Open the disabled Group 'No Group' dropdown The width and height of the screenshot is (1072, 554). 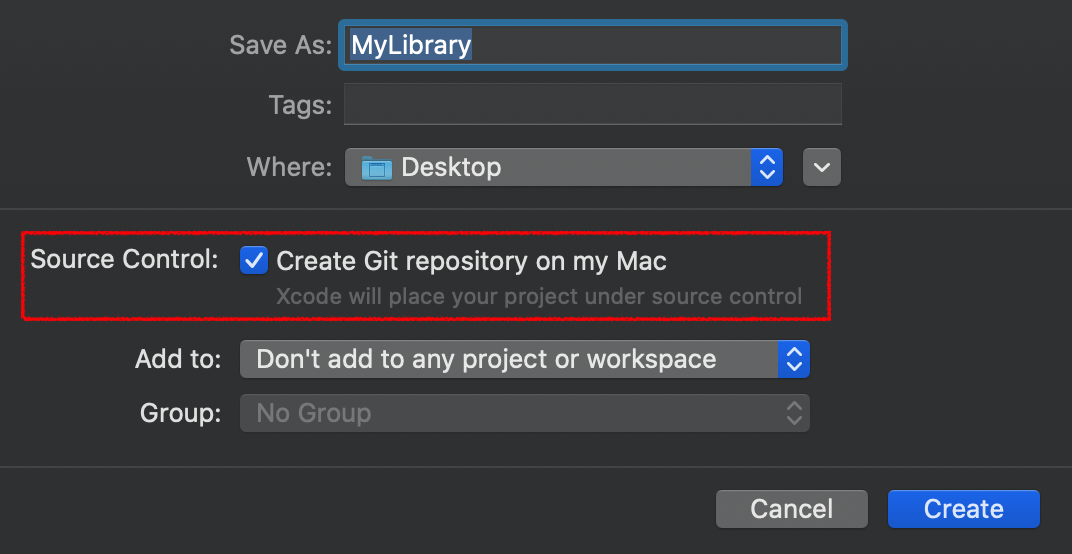point(524,413)
